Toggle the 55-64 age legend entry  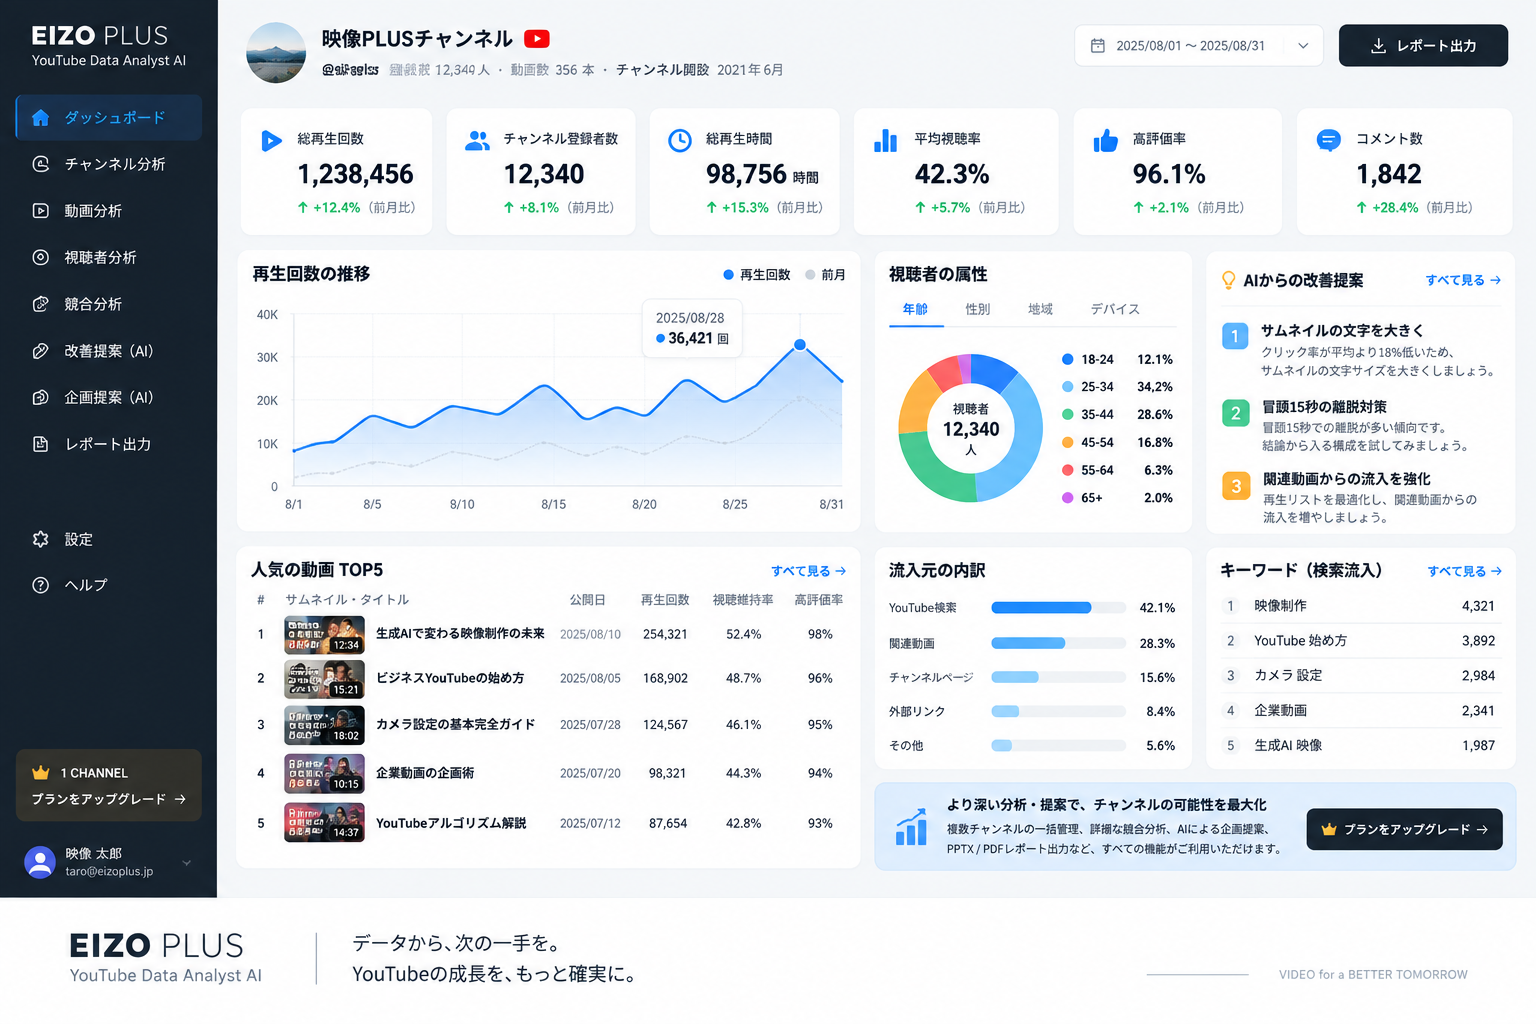[1117, 470]
